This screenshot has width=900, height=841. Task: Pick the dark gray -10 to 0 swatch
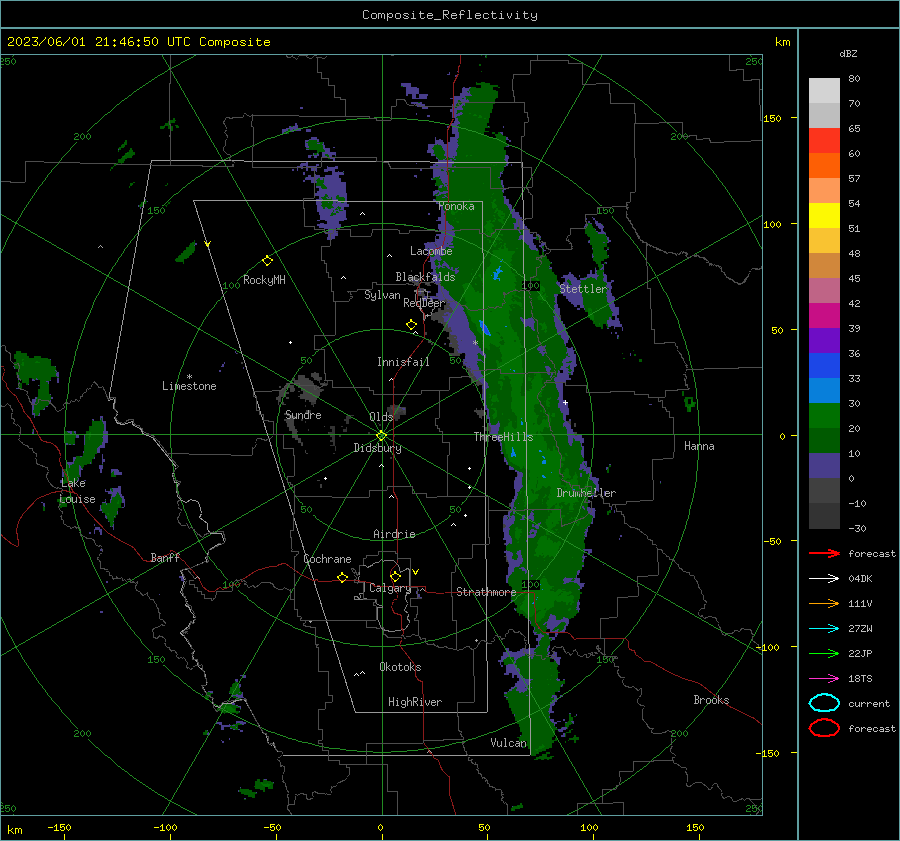click(x=824, y=490)
